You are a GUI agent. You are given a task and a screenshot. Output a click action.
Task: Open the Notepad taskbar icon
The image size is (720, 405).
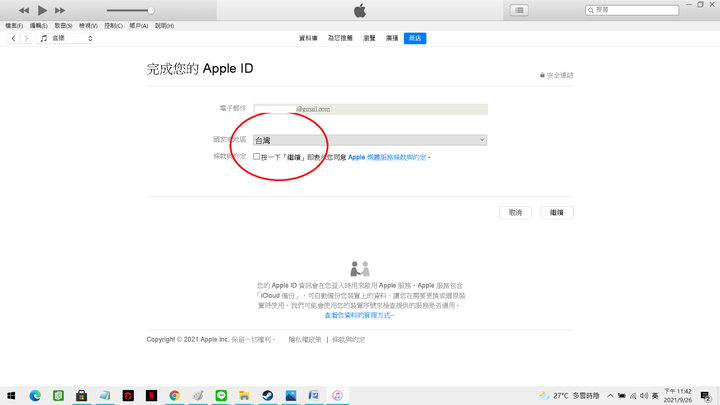click(x=105, y=395)
